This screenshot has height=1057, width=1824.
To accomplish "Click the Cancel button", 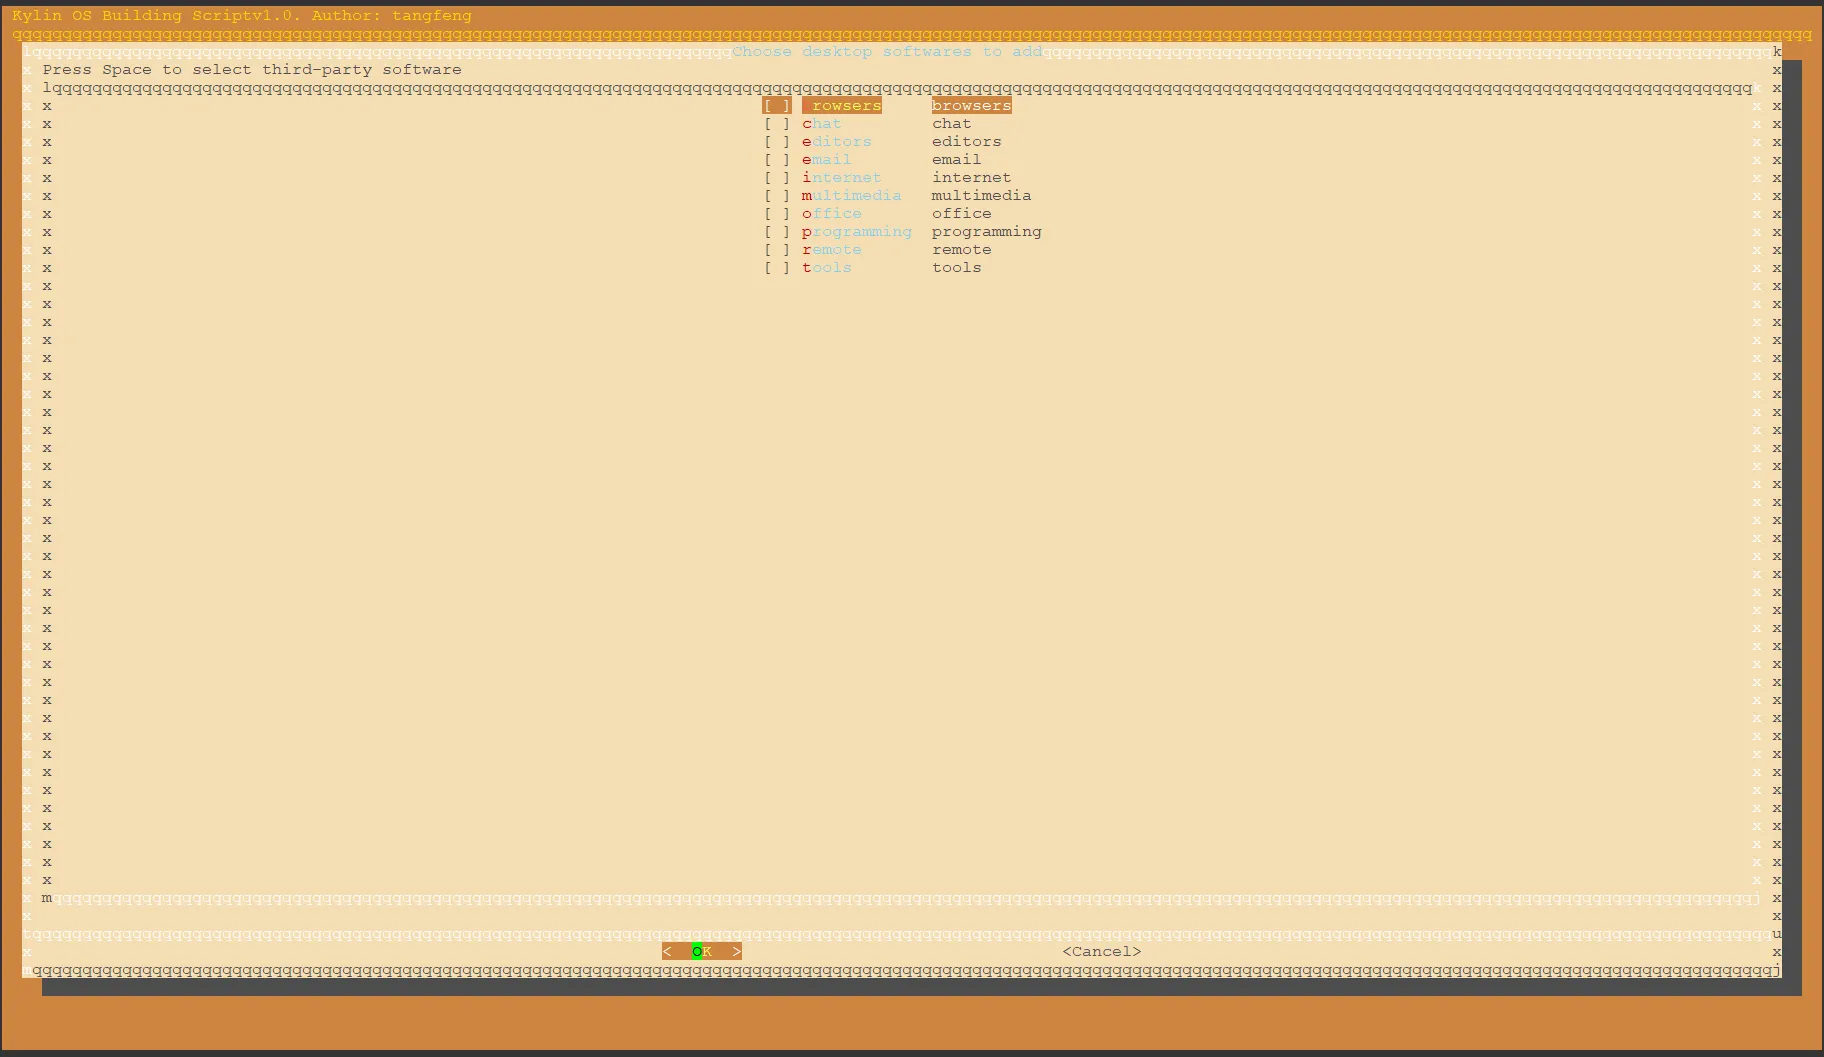I will coord(1101,952).
